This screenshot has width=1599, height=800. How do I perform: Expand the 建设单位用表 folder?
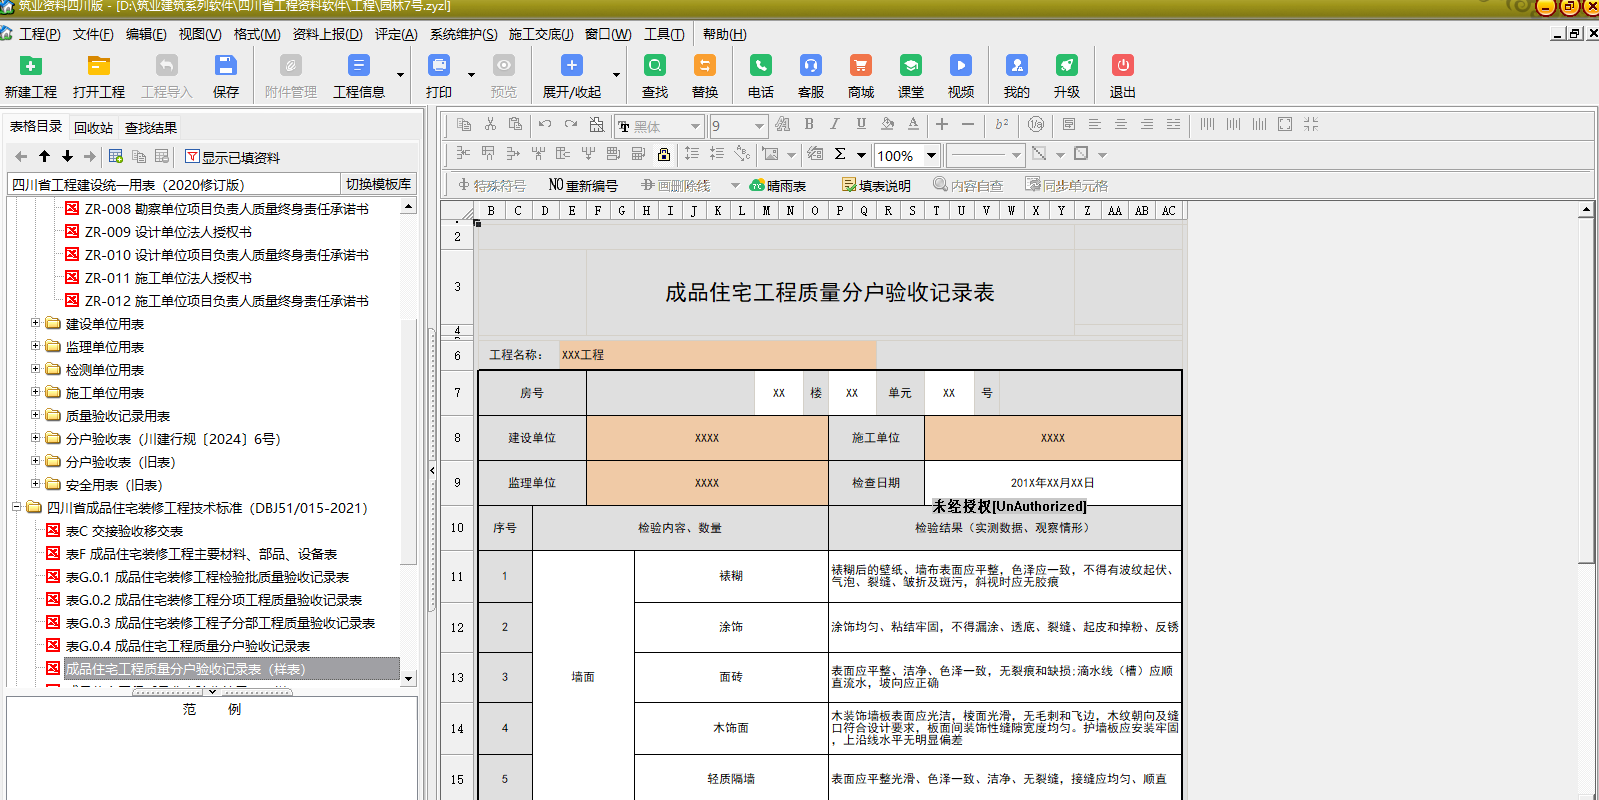coord(36,323)
